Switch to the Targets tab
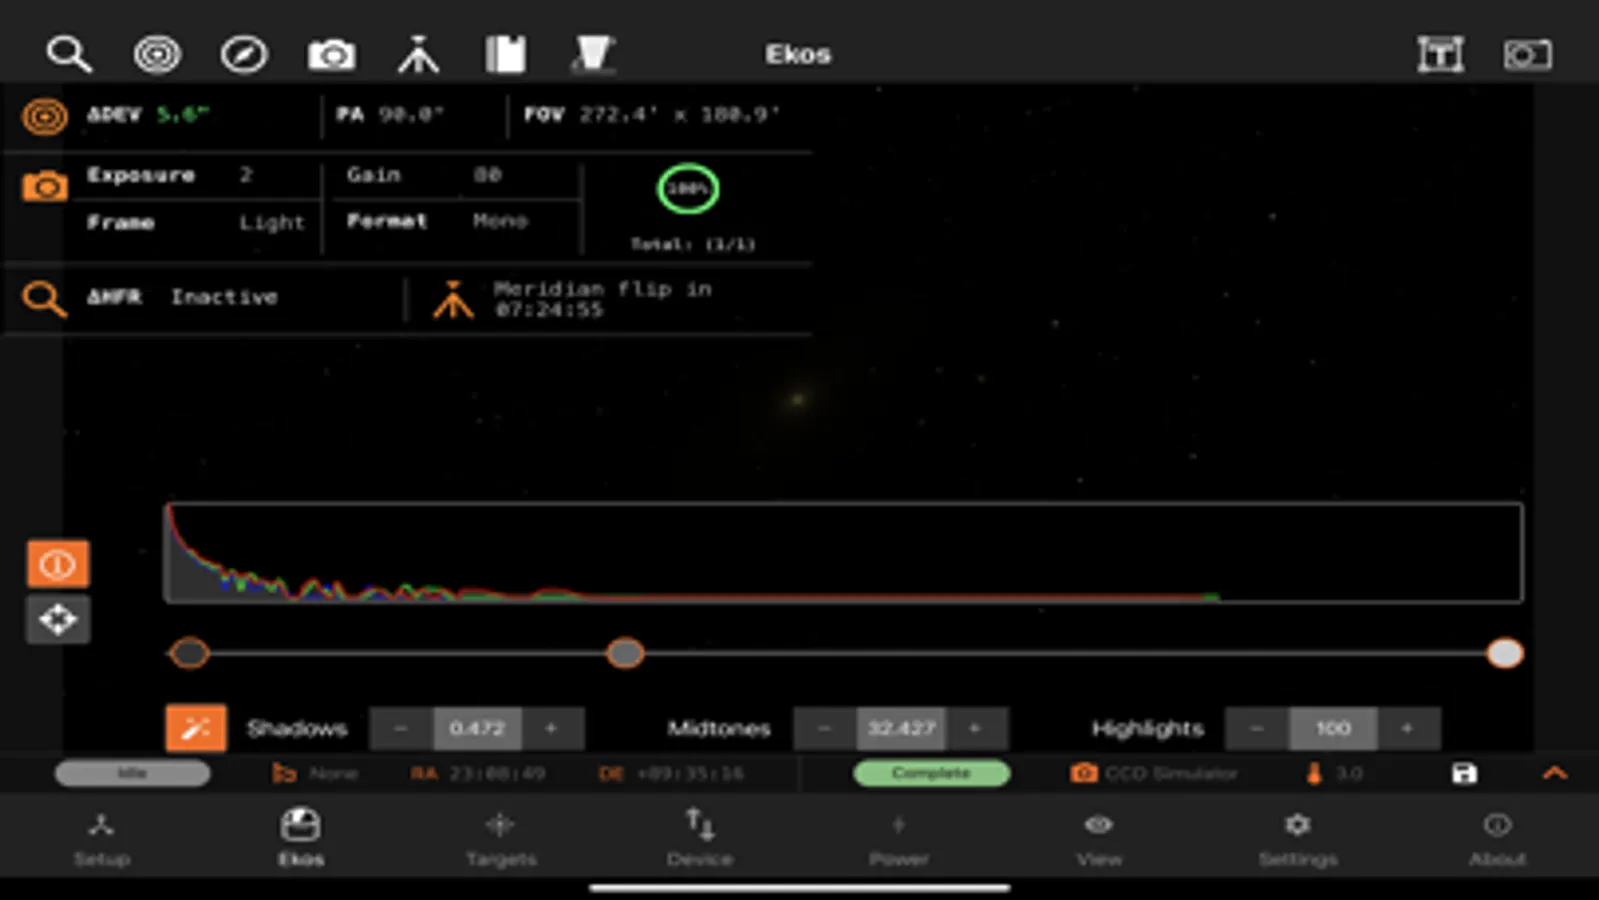 tap(500, 839)
